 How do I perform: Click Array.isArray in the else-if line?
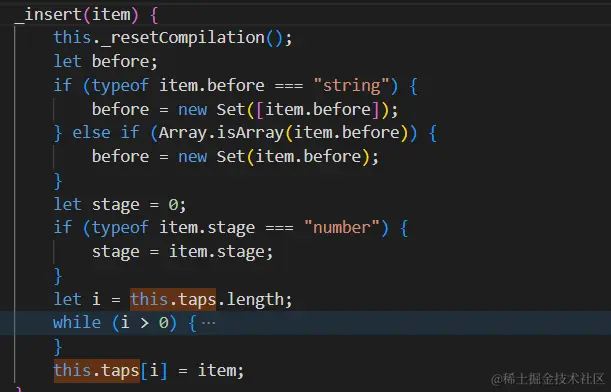click(x=221, y=132)
